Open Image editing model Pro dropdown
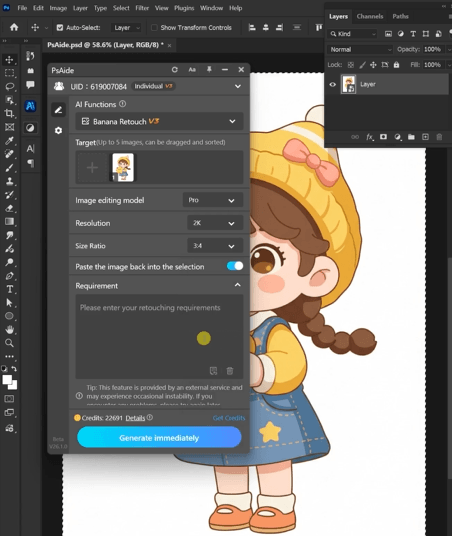This screenshot has width=452, height=536. point(213,200)
